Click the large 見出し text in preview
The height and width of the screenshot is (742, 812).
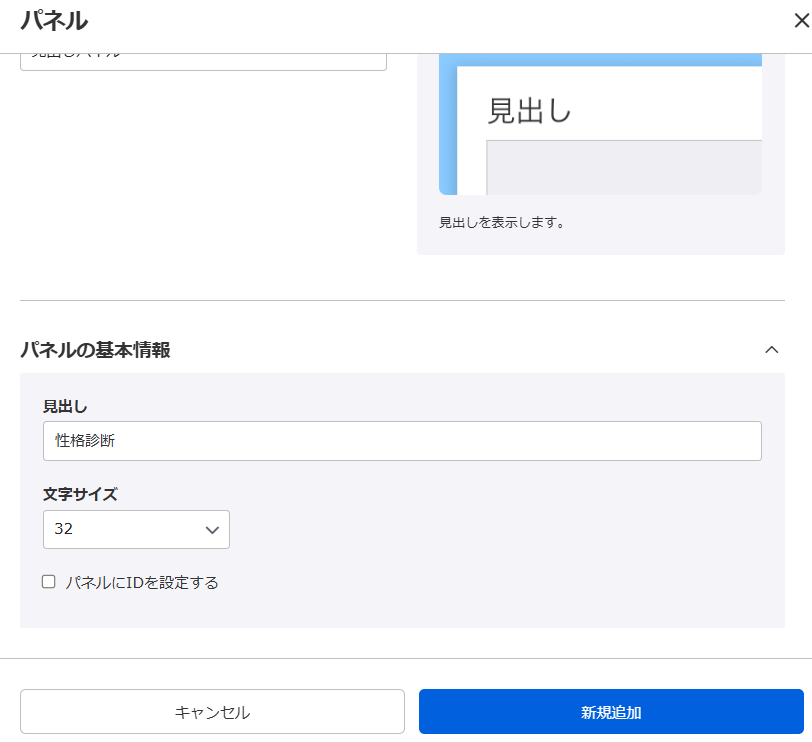click(x=529, y=110)
